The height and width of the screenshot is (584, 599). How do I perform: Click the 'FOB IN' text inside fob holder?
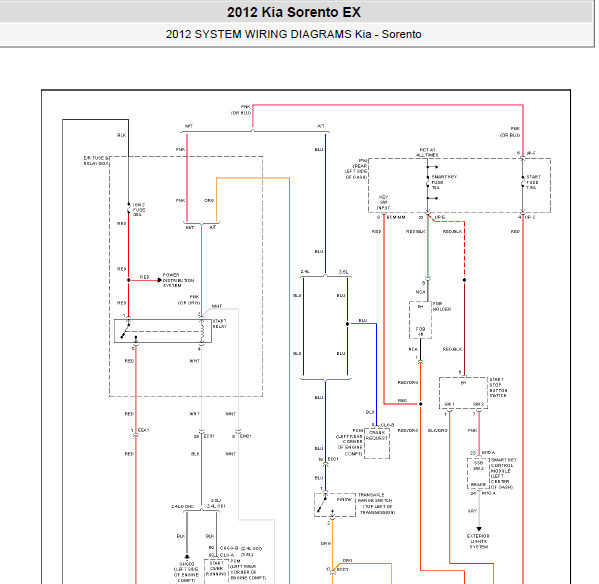point(420,331)
